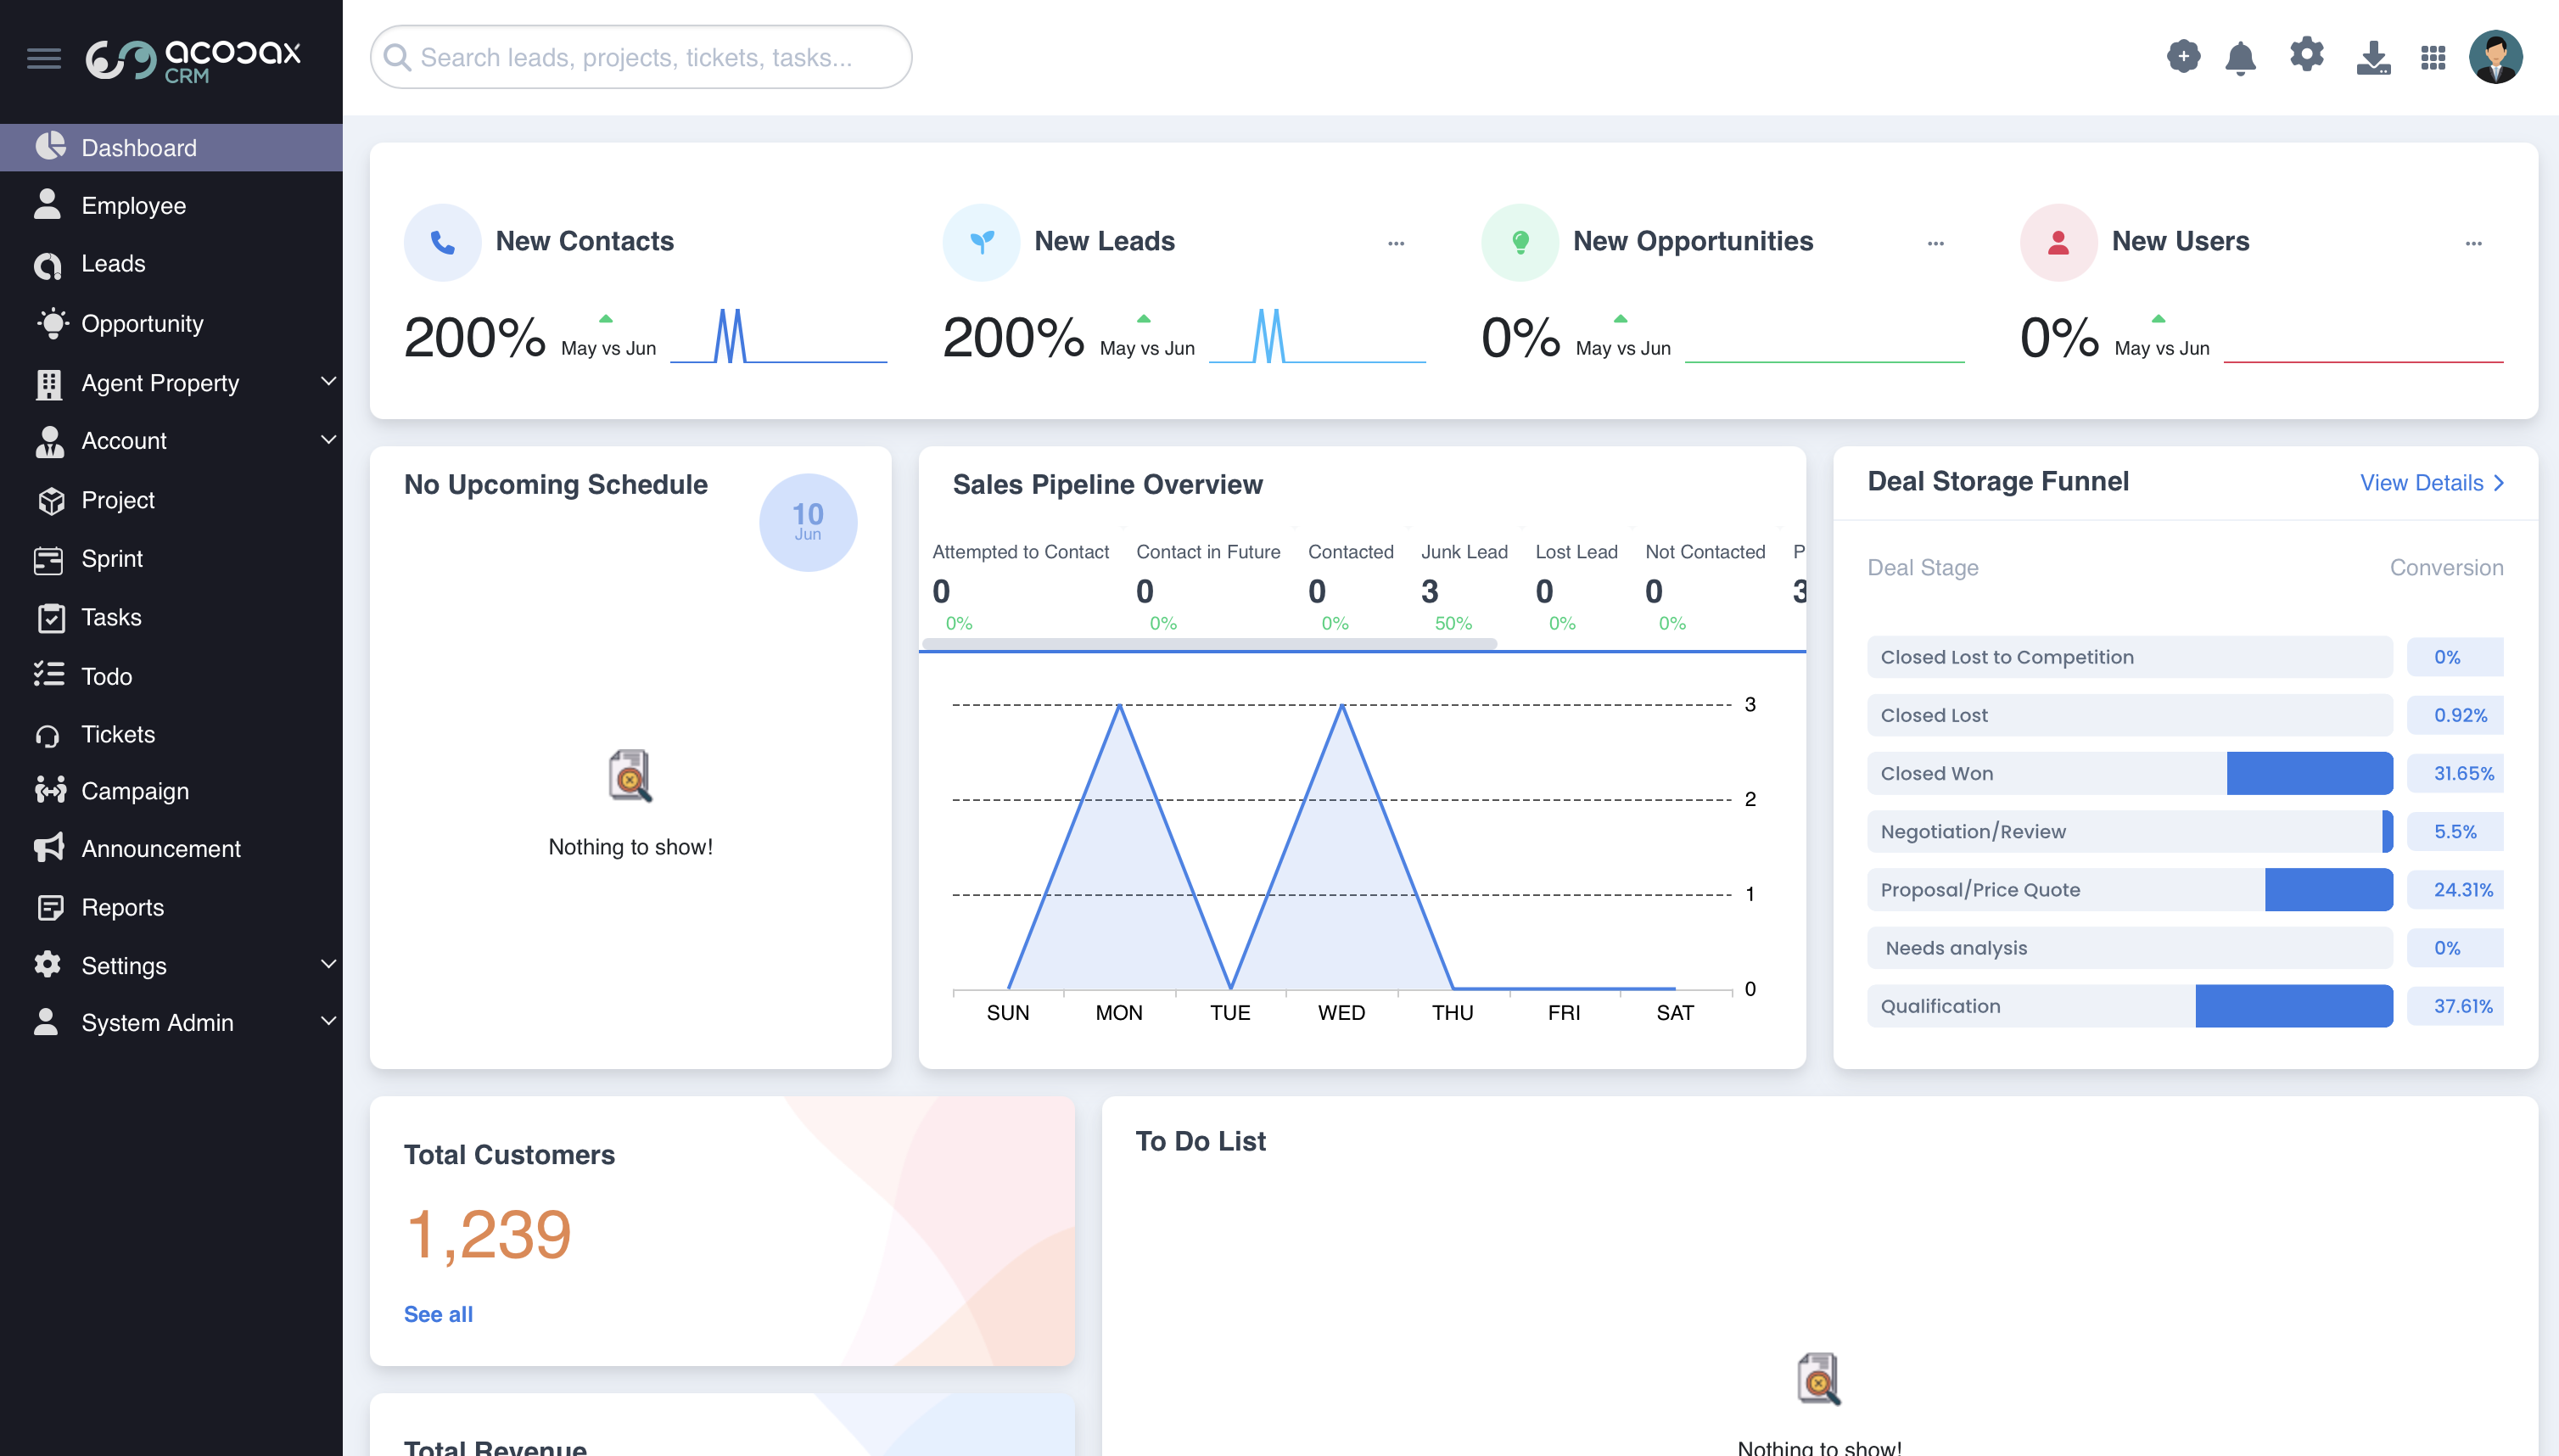Click See all under Total Customers
2559x1456 pixels.
(438, 1314)
